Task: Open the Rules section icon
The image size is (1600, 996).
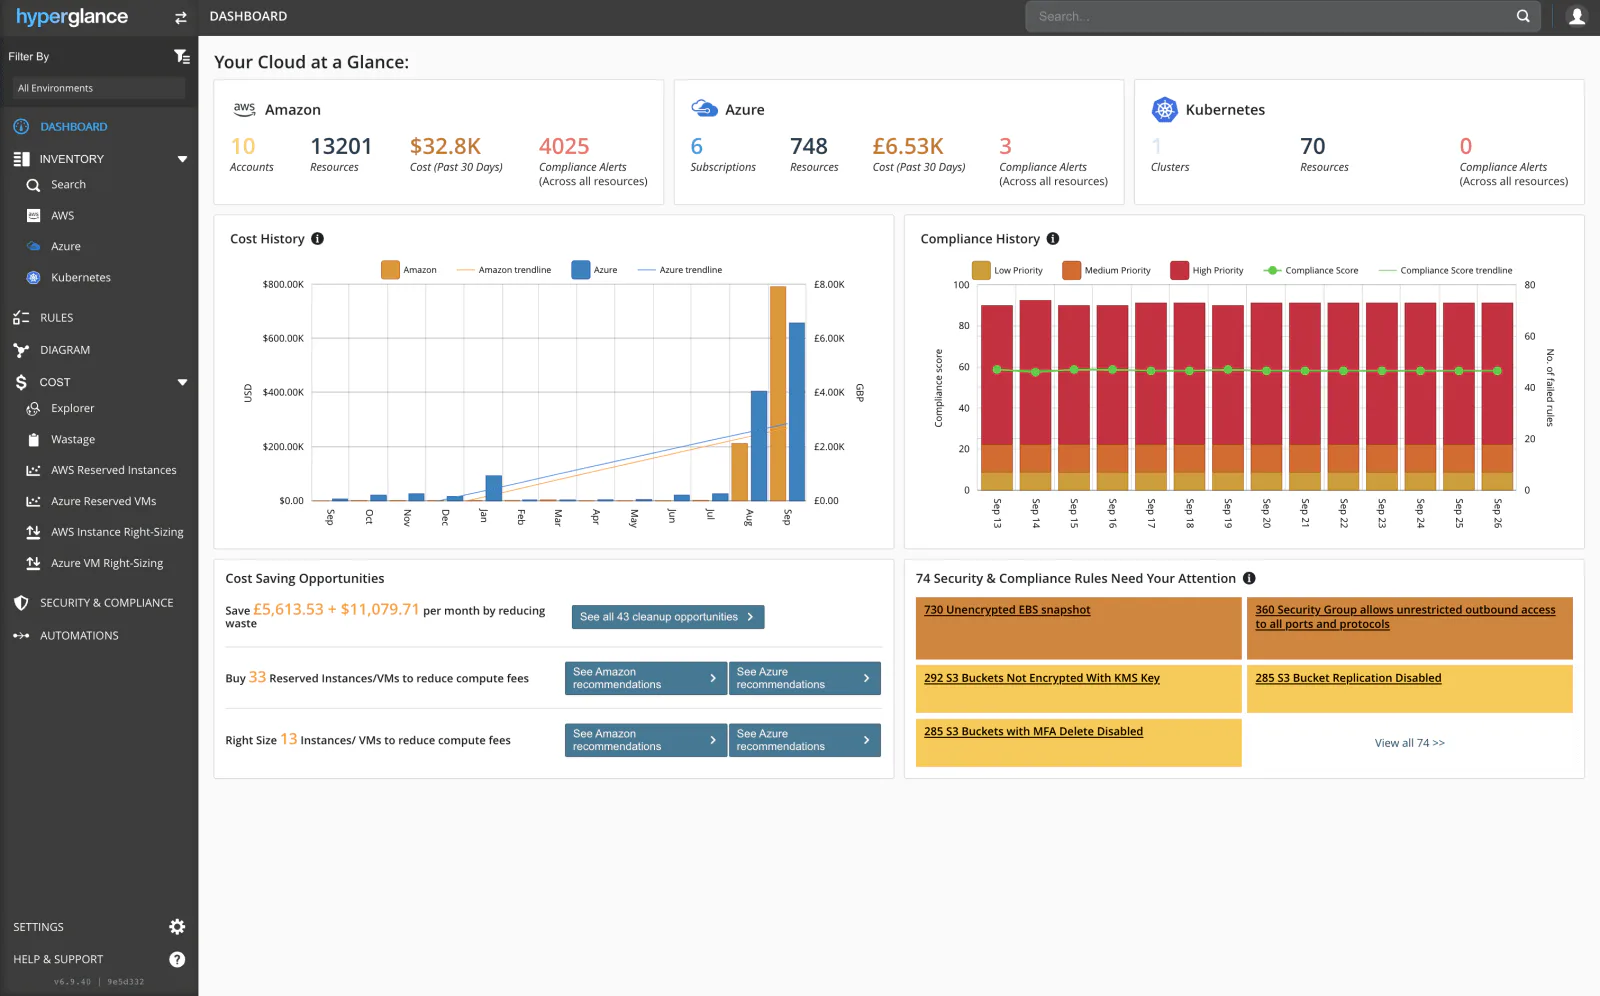Action: pyautogui.click(x=22, y=317)
